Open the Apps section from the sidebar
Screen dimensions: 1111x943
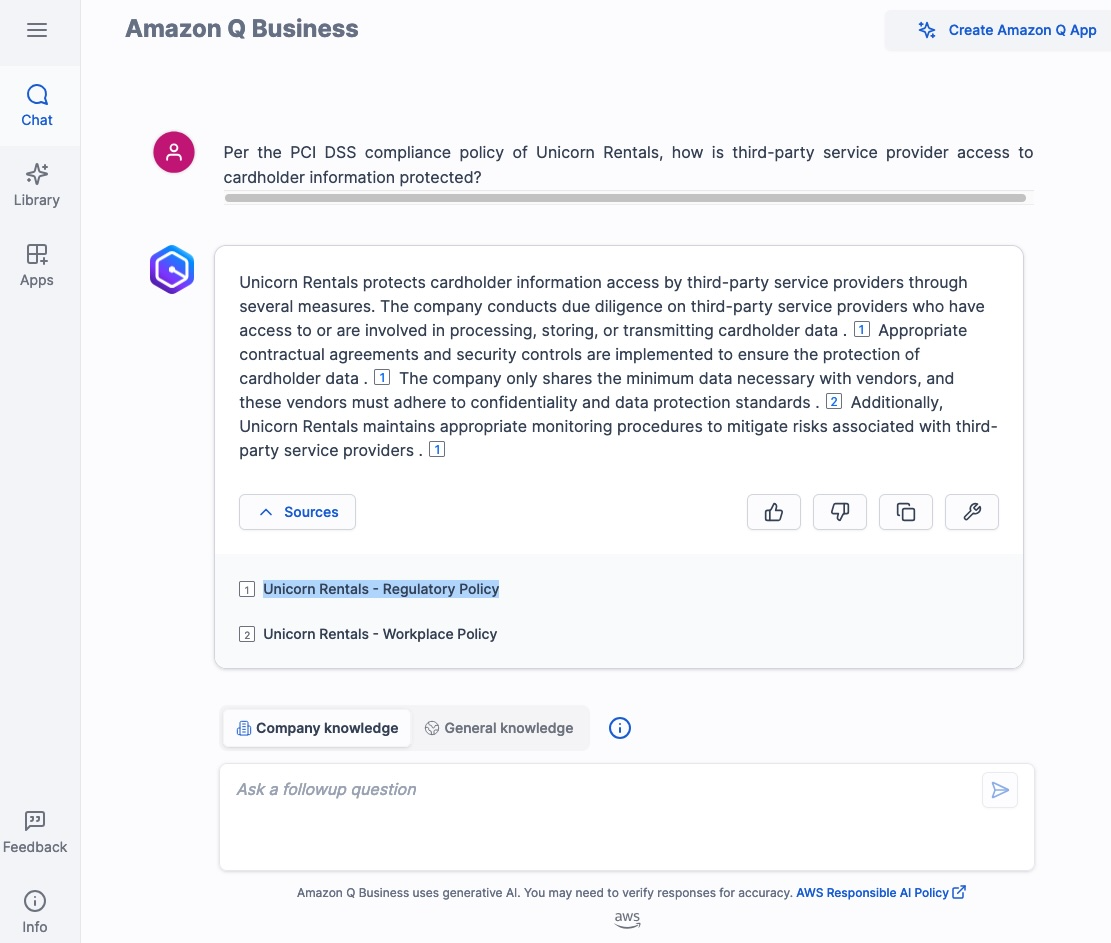(x=37, y=265)
